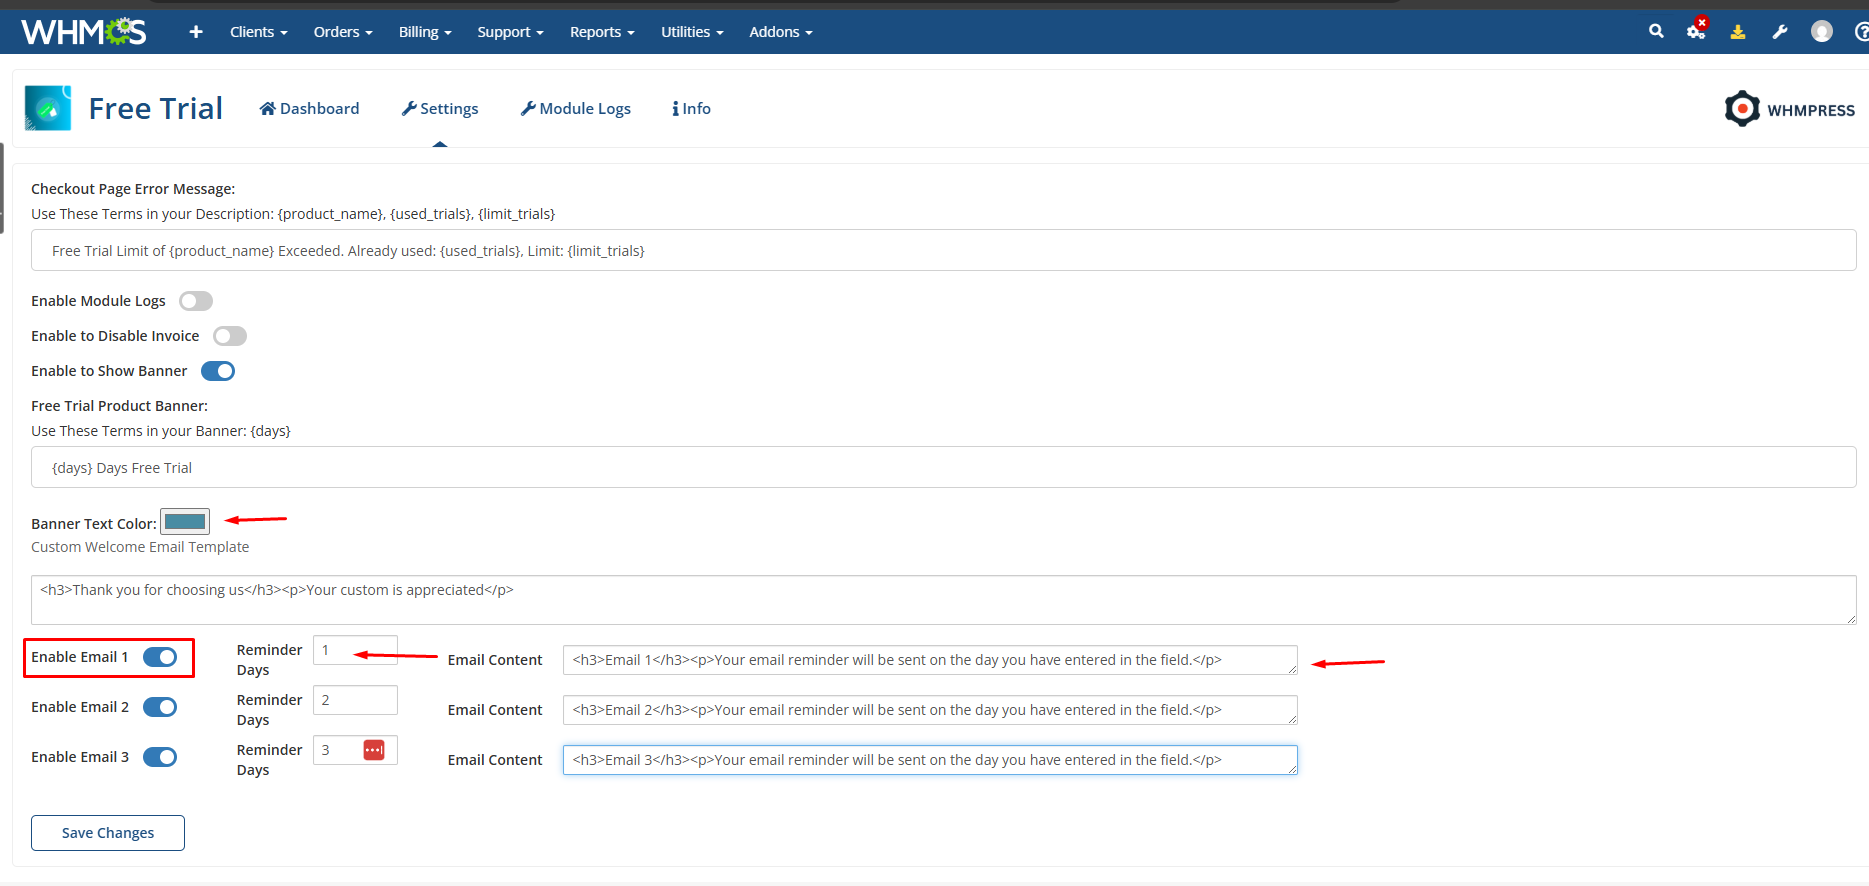The width and height of the screenshot is (1869, 886).
Task: Open the Banner Text Color swatch
Action: tap(185, 522)
